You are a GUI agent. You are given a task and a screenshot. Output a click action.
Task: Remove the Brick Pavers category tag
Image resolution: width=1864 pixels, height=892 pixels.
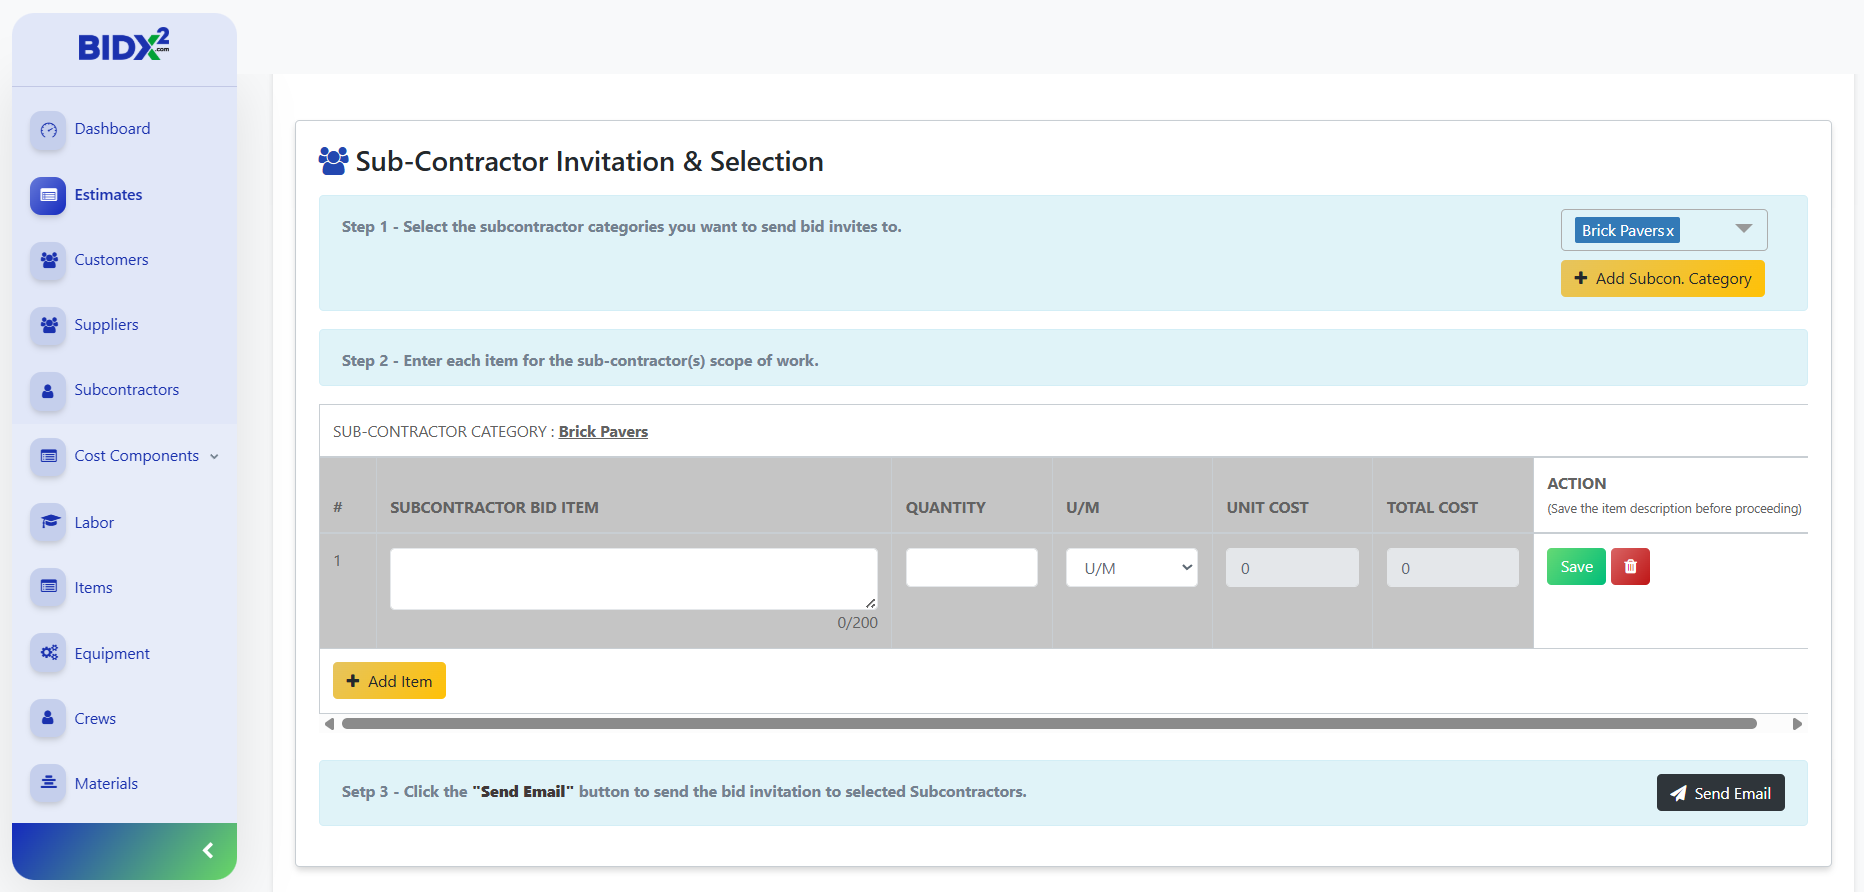pyautogui.click(x=1670, y=231)
